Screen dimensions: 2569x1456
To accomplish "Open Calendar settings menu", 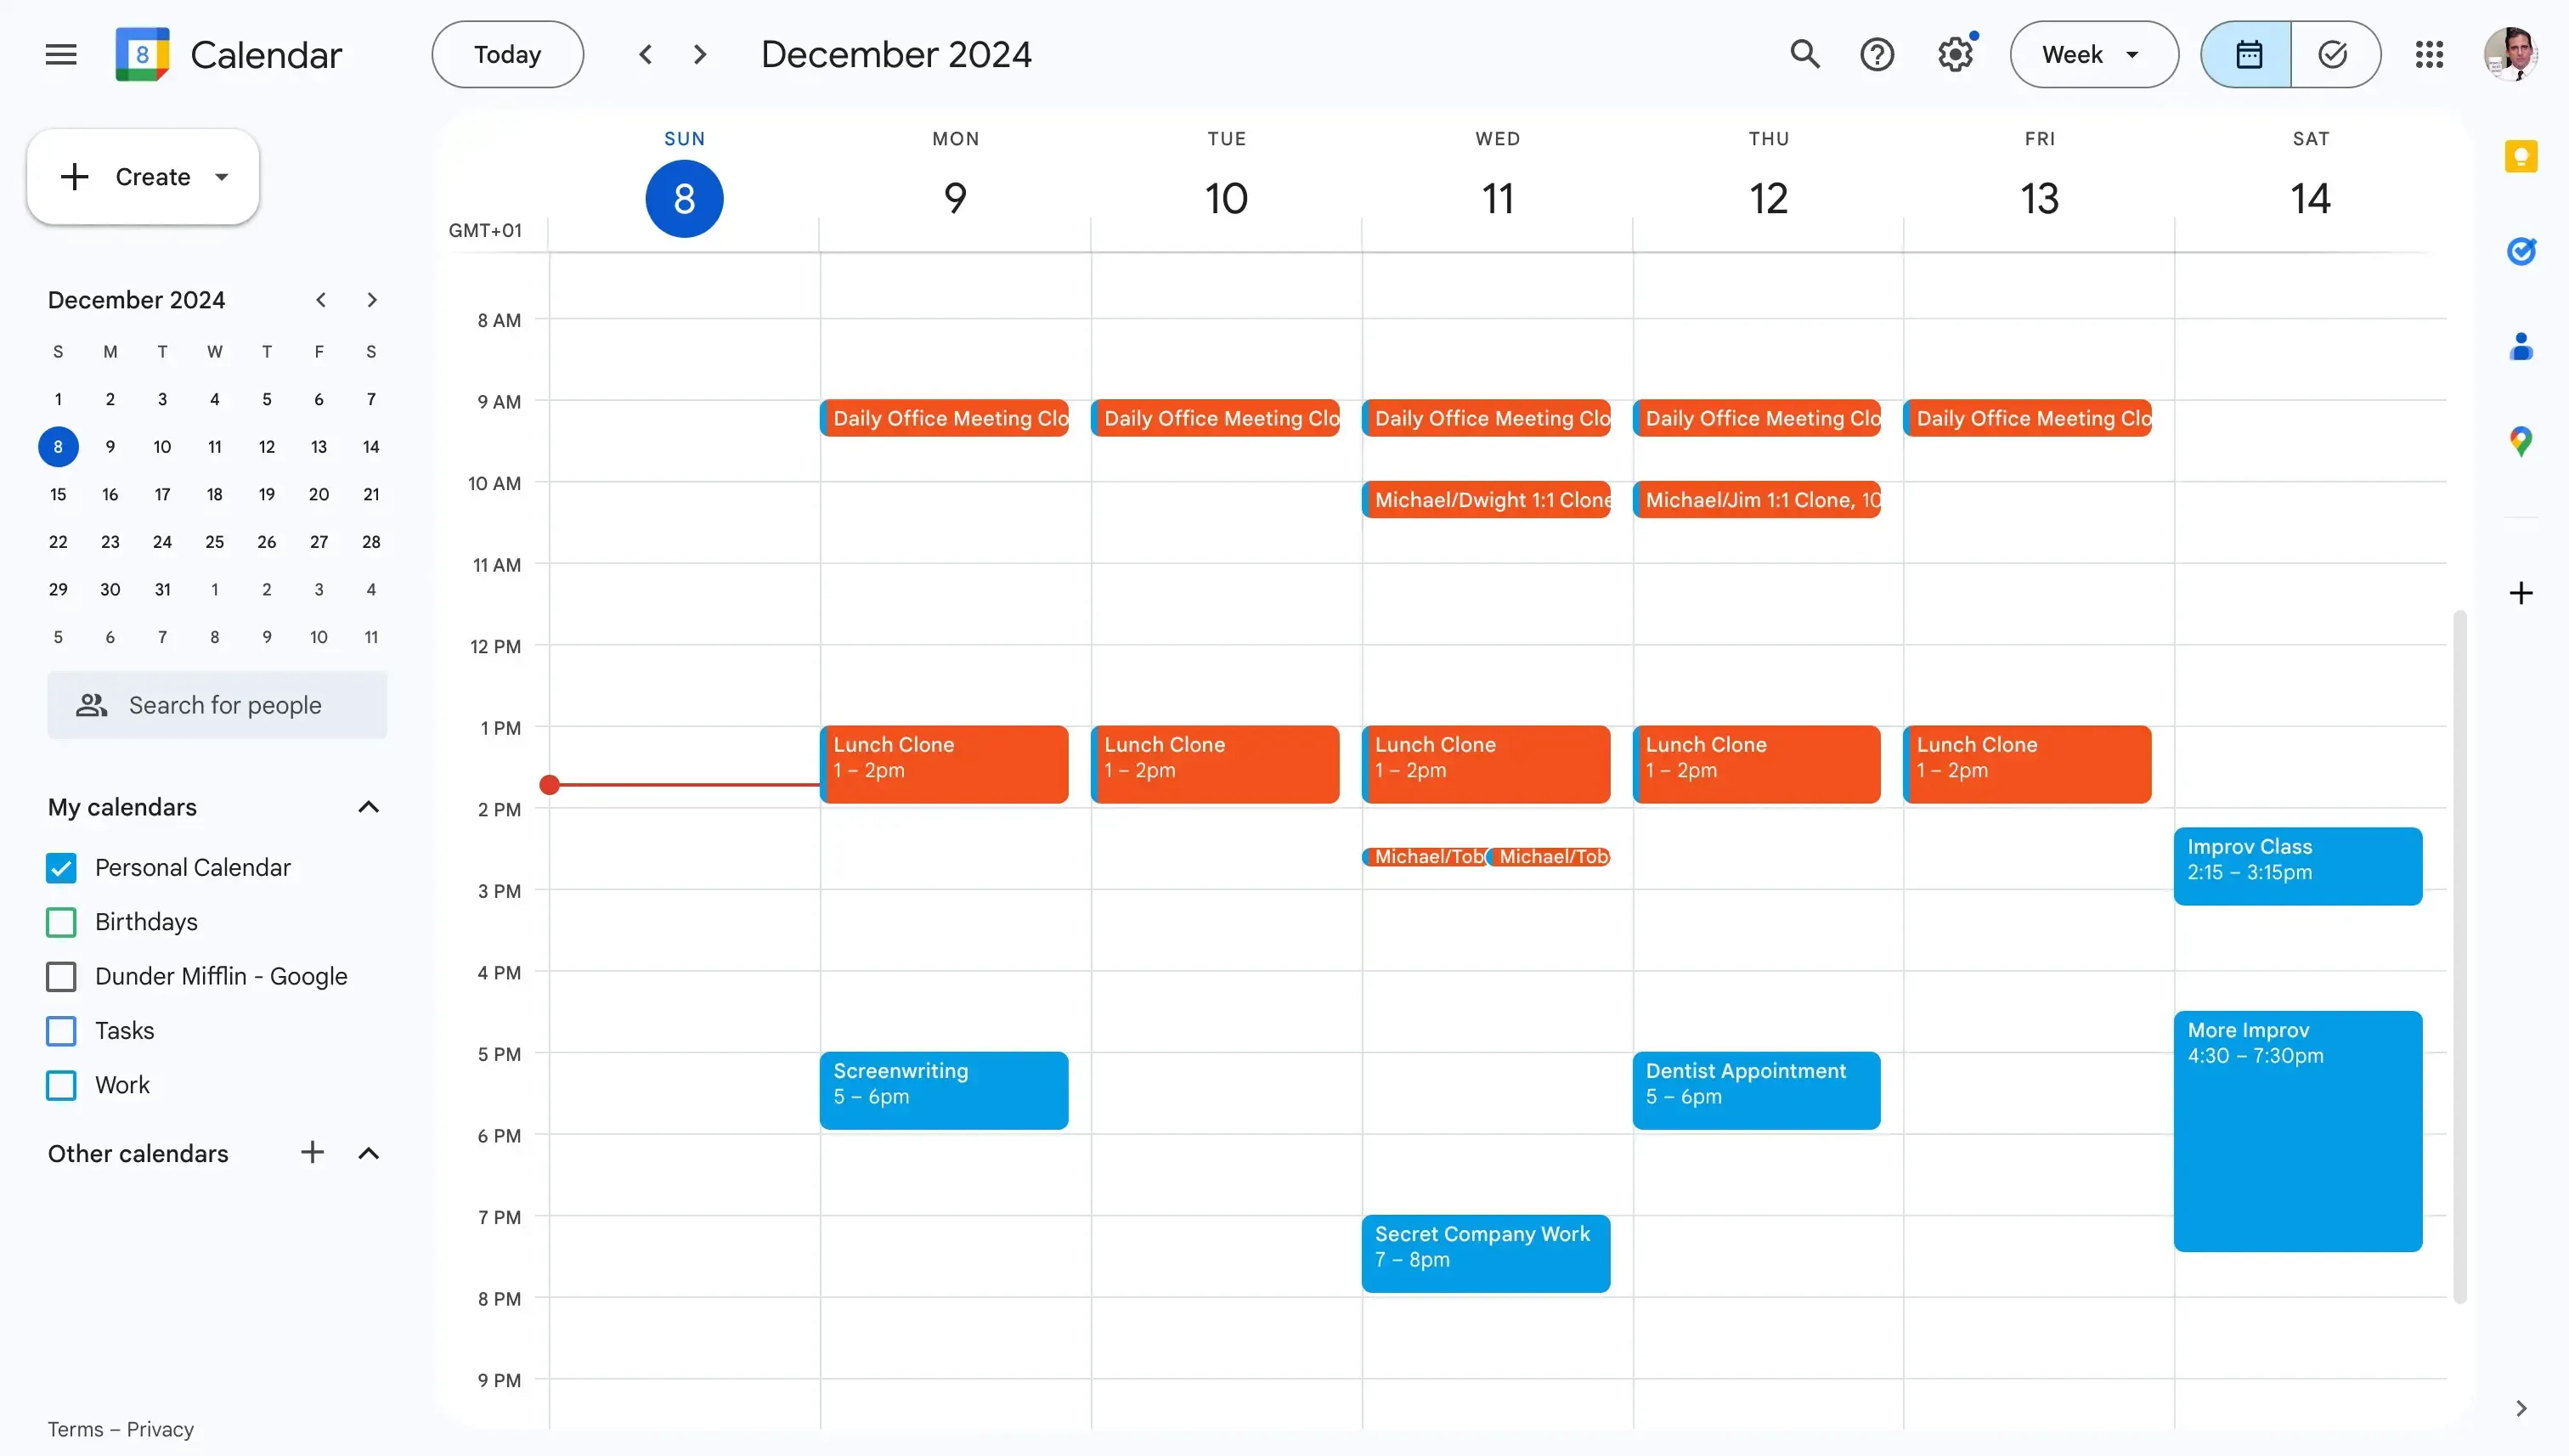I will [x=1954, y=54].
